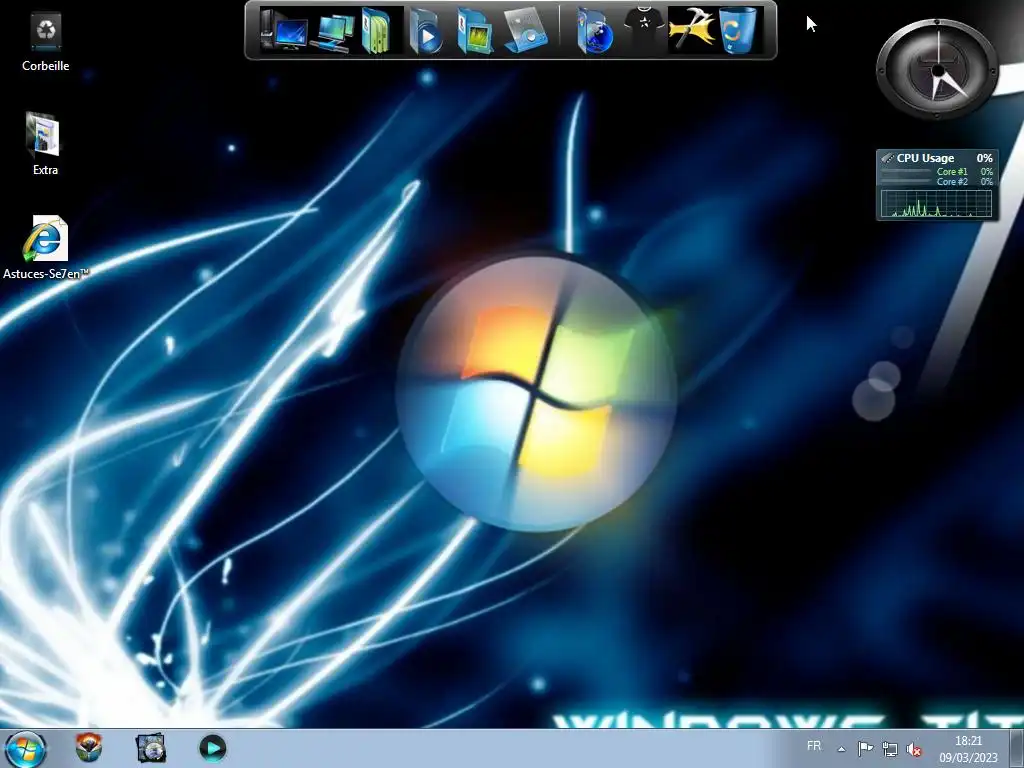This screenshot has height=768, width=1024.
Task: Open the hammer and wrench tools icon
Action: 691,30
